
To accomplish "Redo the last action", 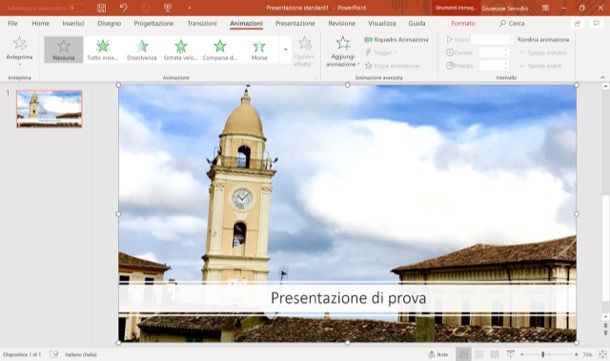I will 145,8.
